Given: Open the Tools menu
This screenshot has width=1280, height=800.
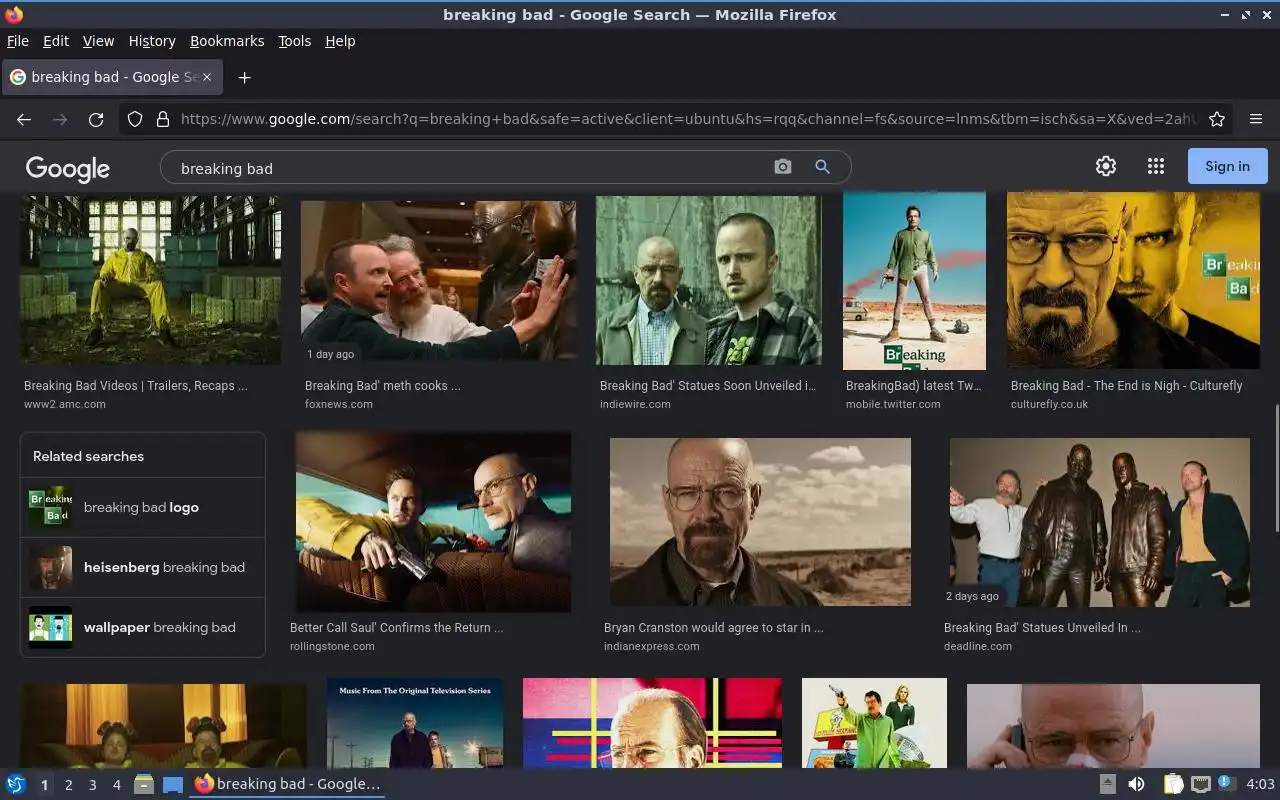Looking at the screenshot, I should pyautogui.click(x=294, y=41).
